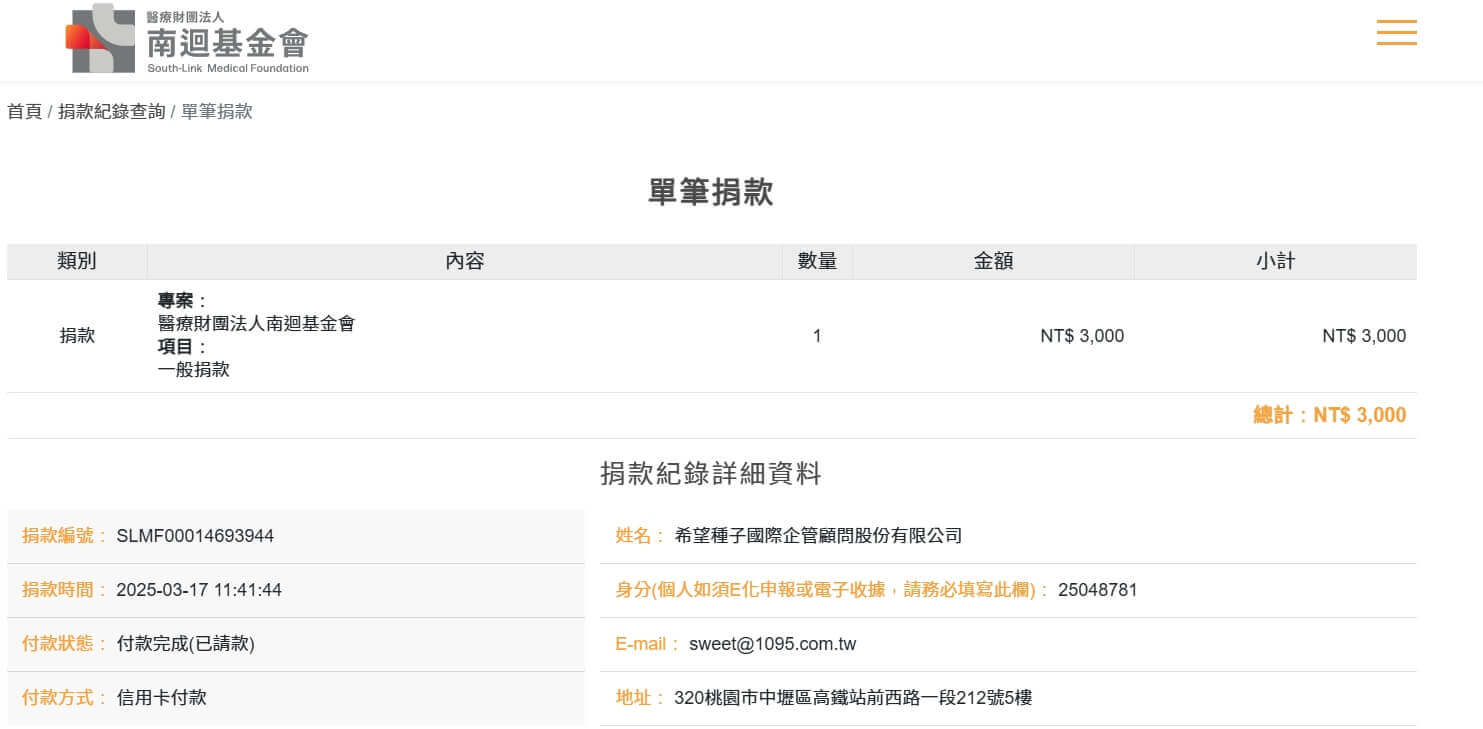Image resolution: width=1483 pixels, height=729 pixels.
Task: Click the 類別 column header
Action: click(x=77, y=262)
